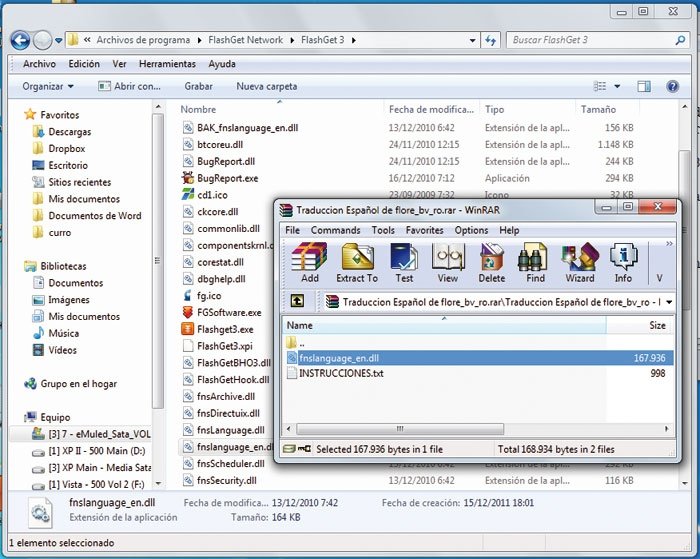Sort Explorer files by Tamaño column
Image resolution: width=700 pixels, height=559 pixels.
tap(607, 109)
